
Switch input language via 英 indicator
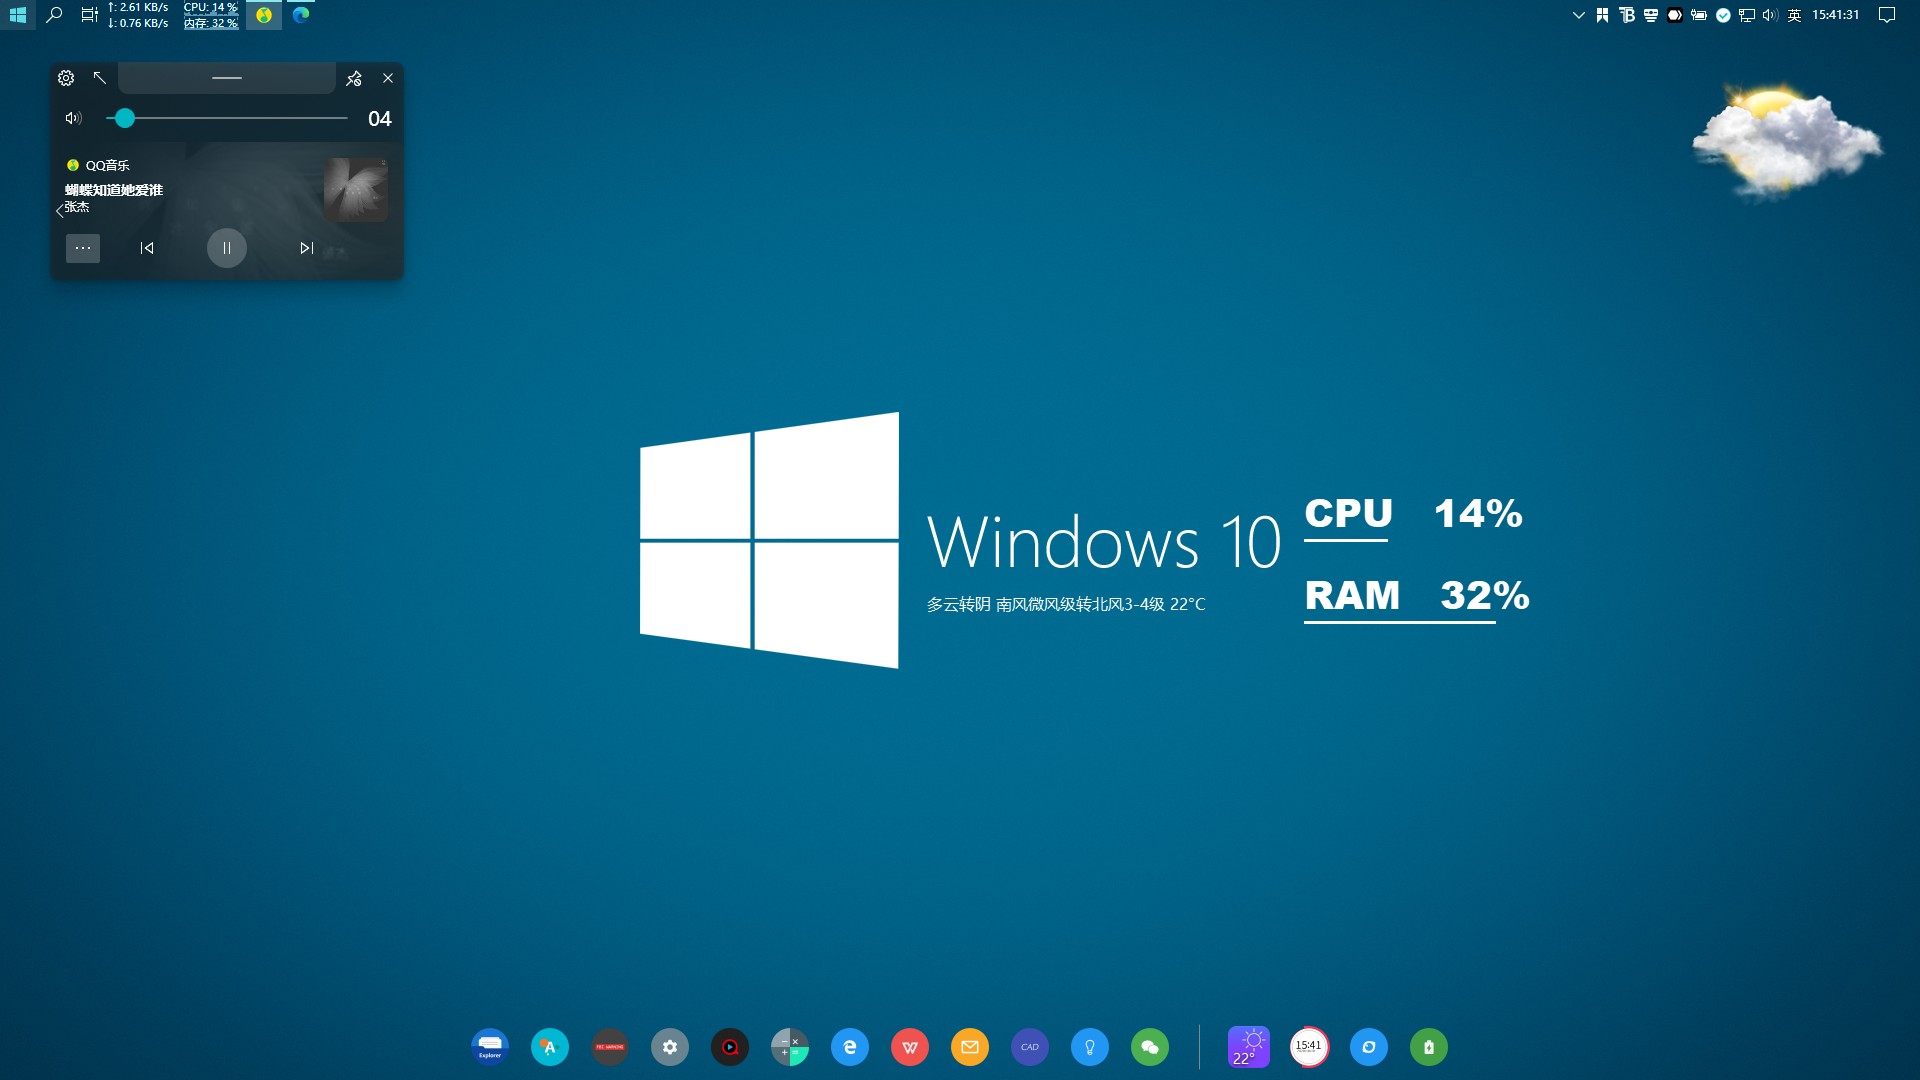point(1793,15)
